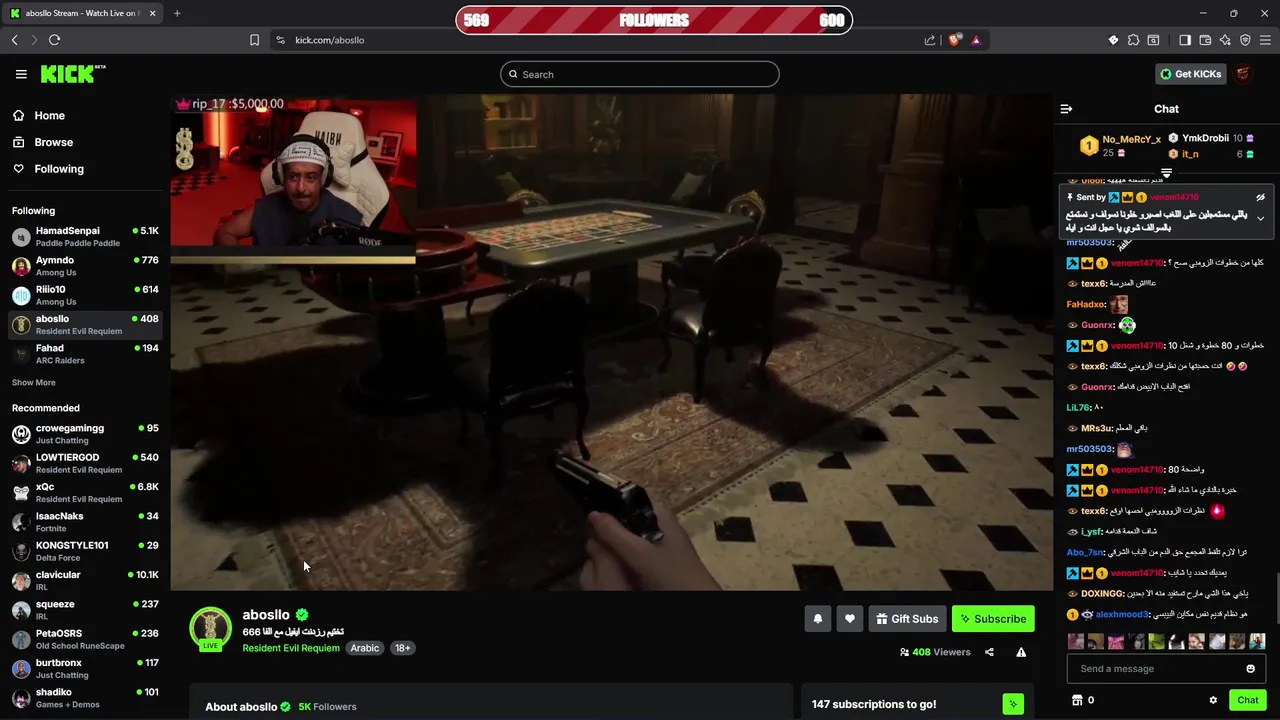Open user profile avatar menu

[x=1243, y=74]
